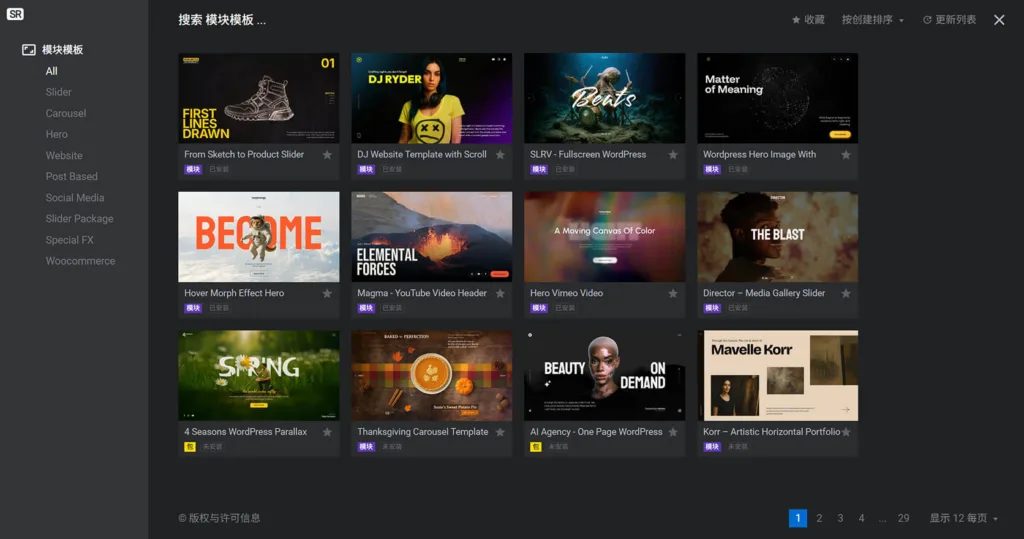This screenshot has height=539, width=1024.
Task: Select the Carousel category in sidebar
Action: click(x=66, y=113)
